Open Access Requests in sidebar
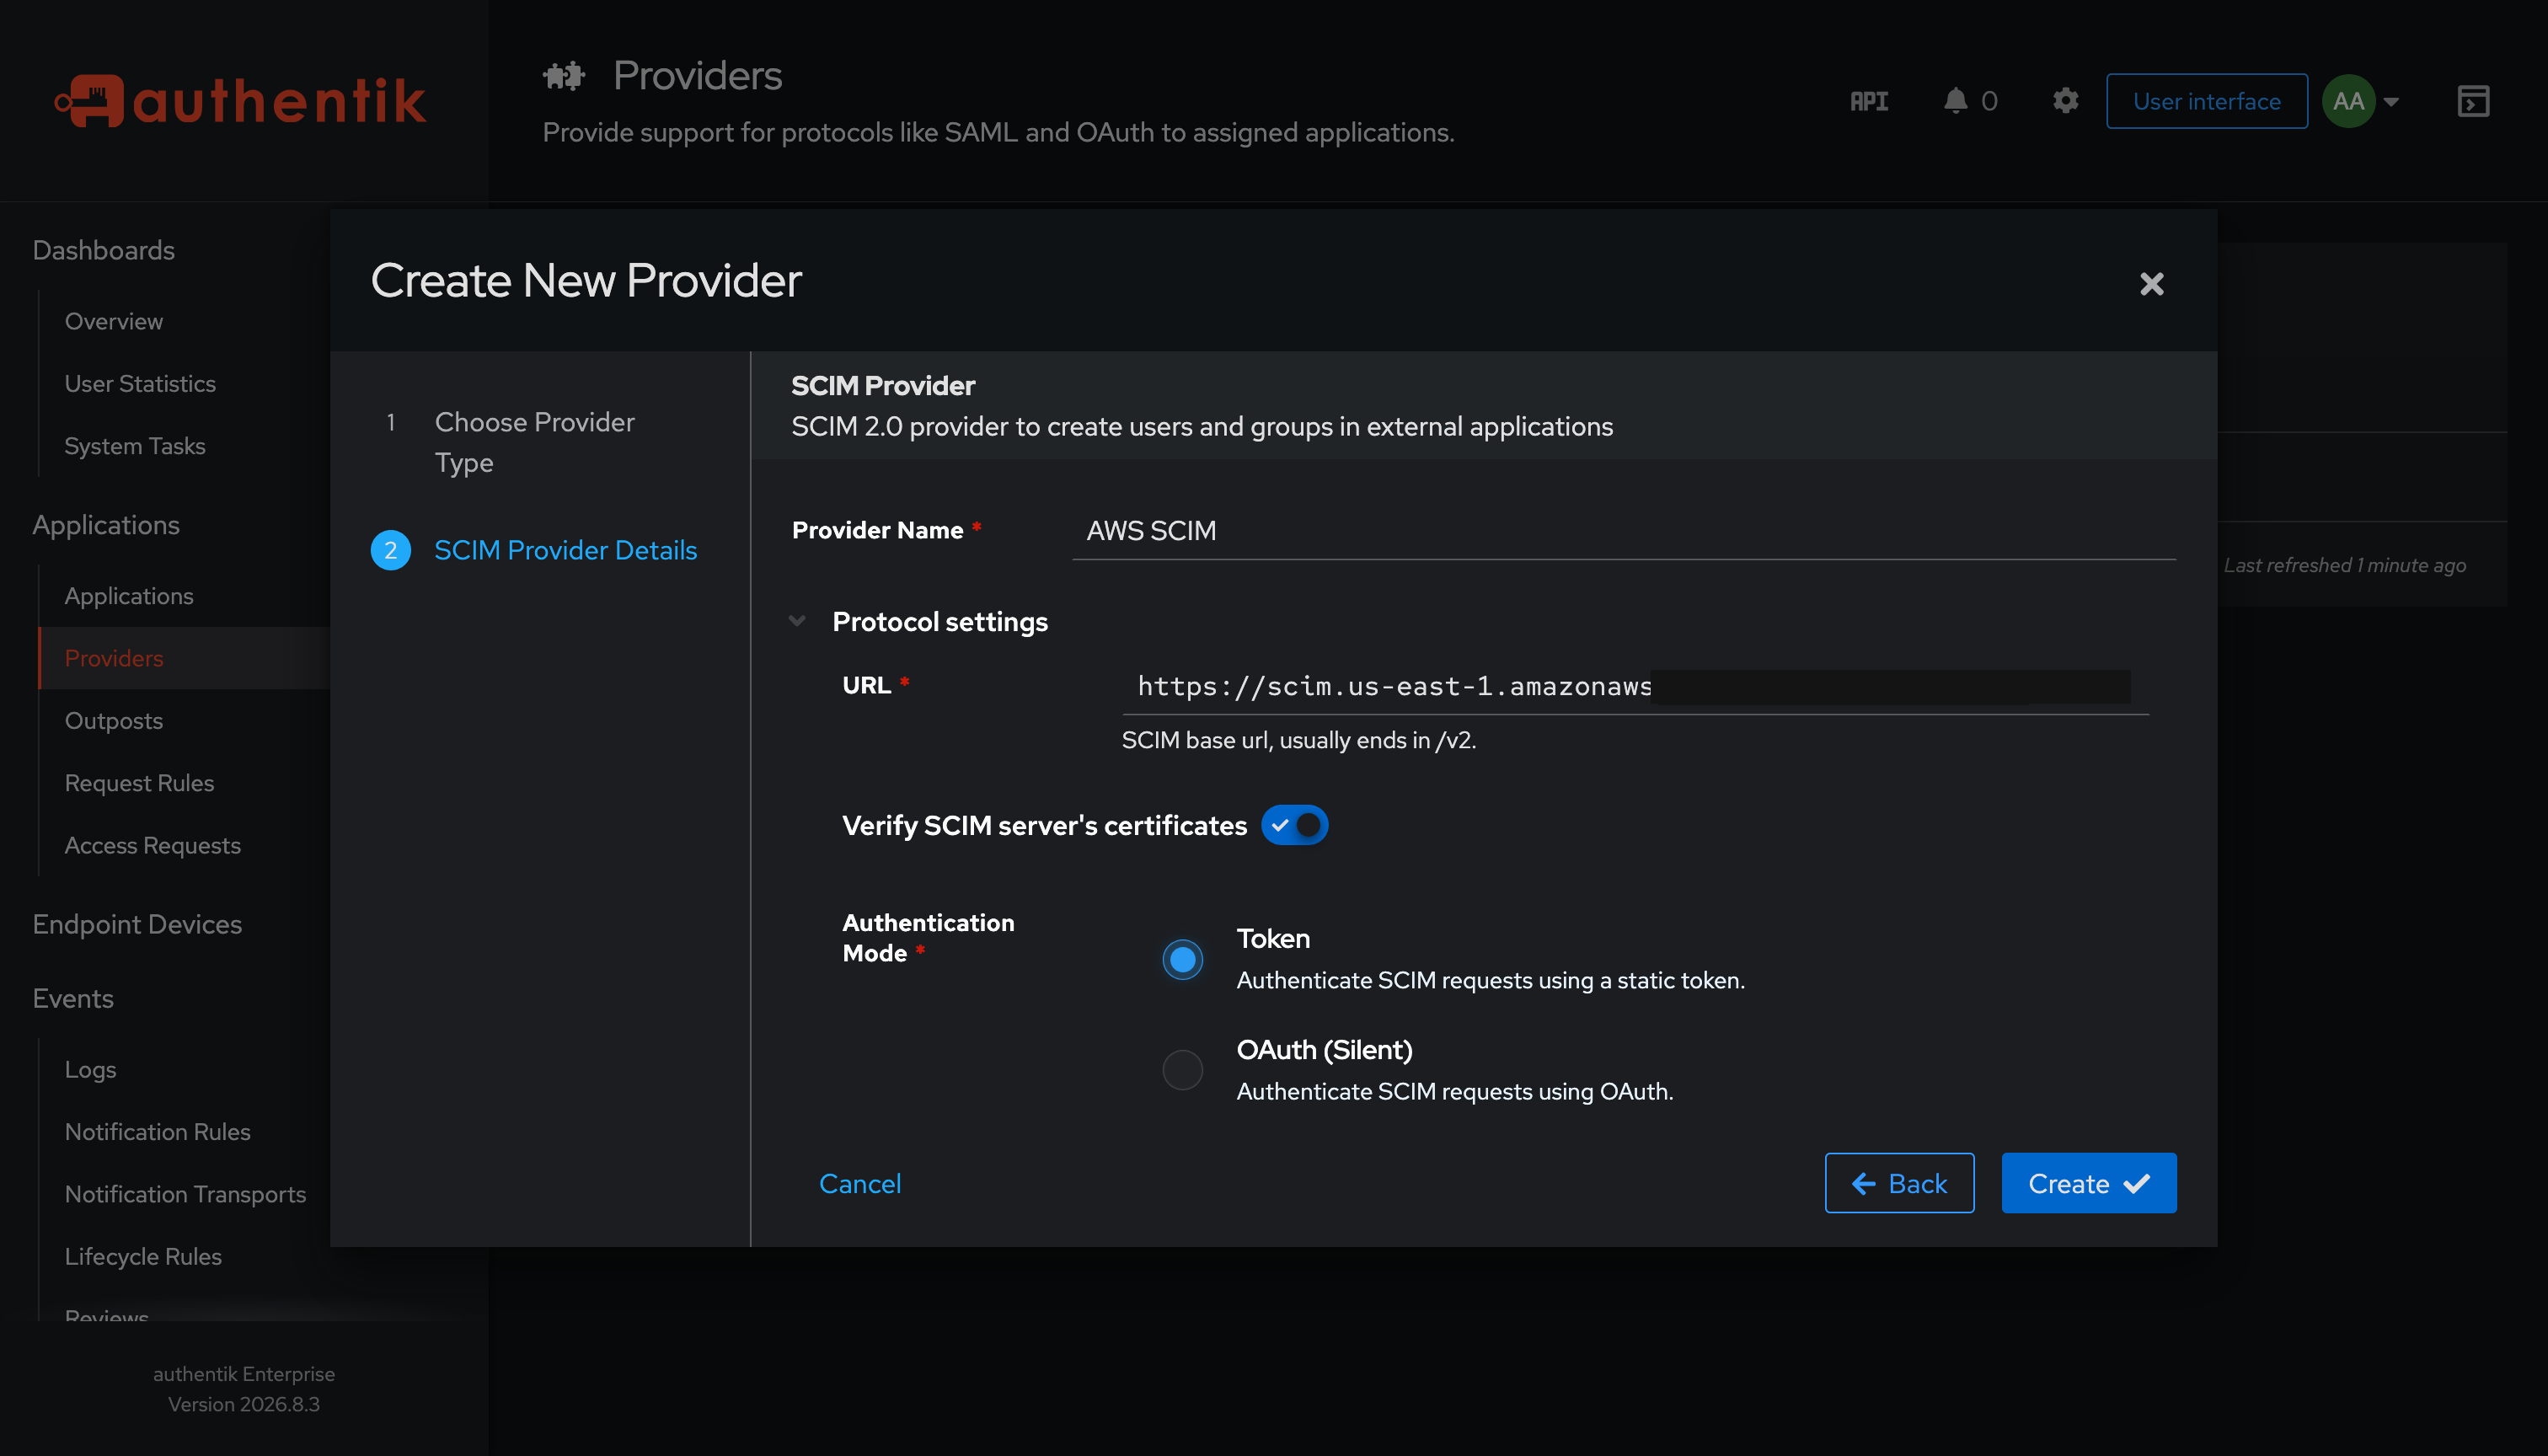The image size is (2548, 1456). tap(153, 845)
